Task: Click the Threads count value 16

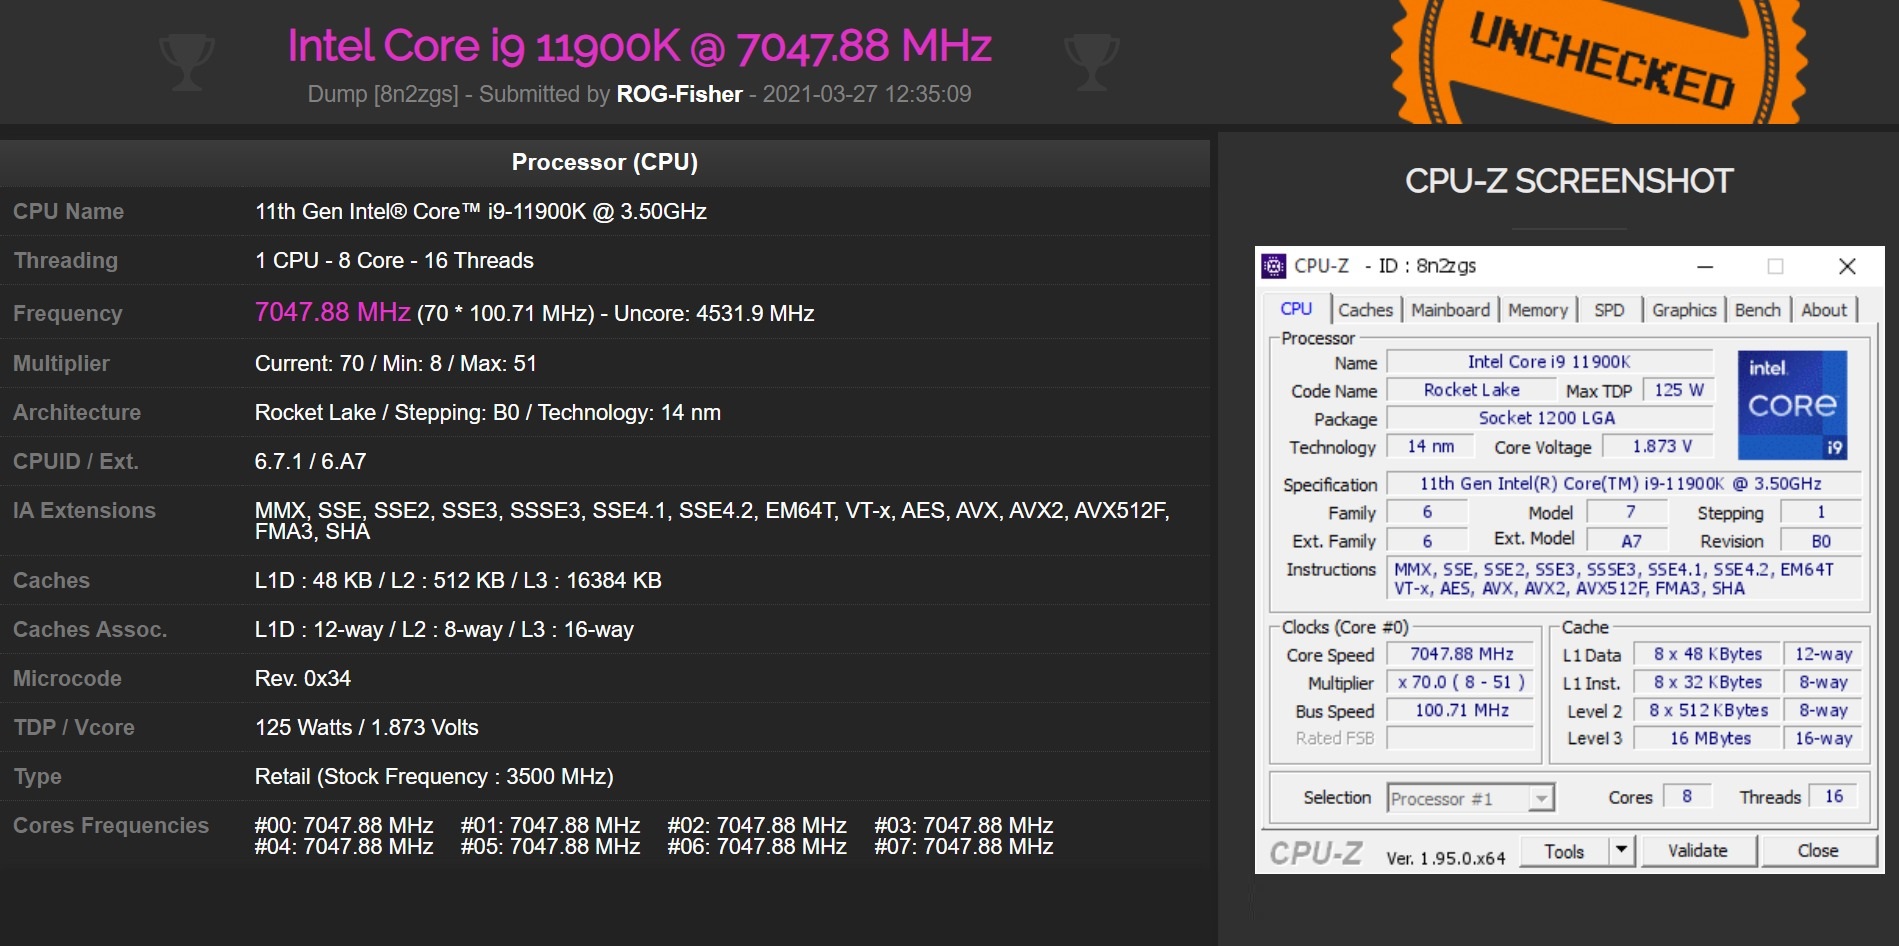Action: 1833,796
